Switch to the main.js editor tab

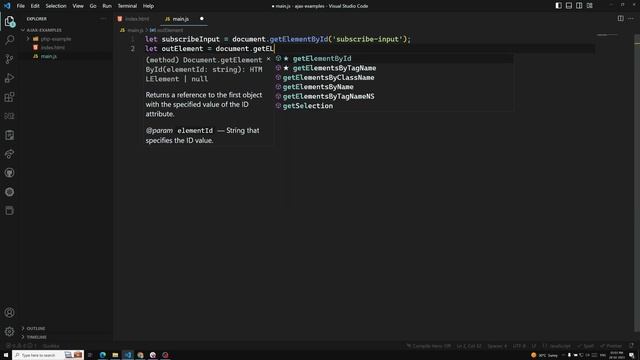(184, 19)
